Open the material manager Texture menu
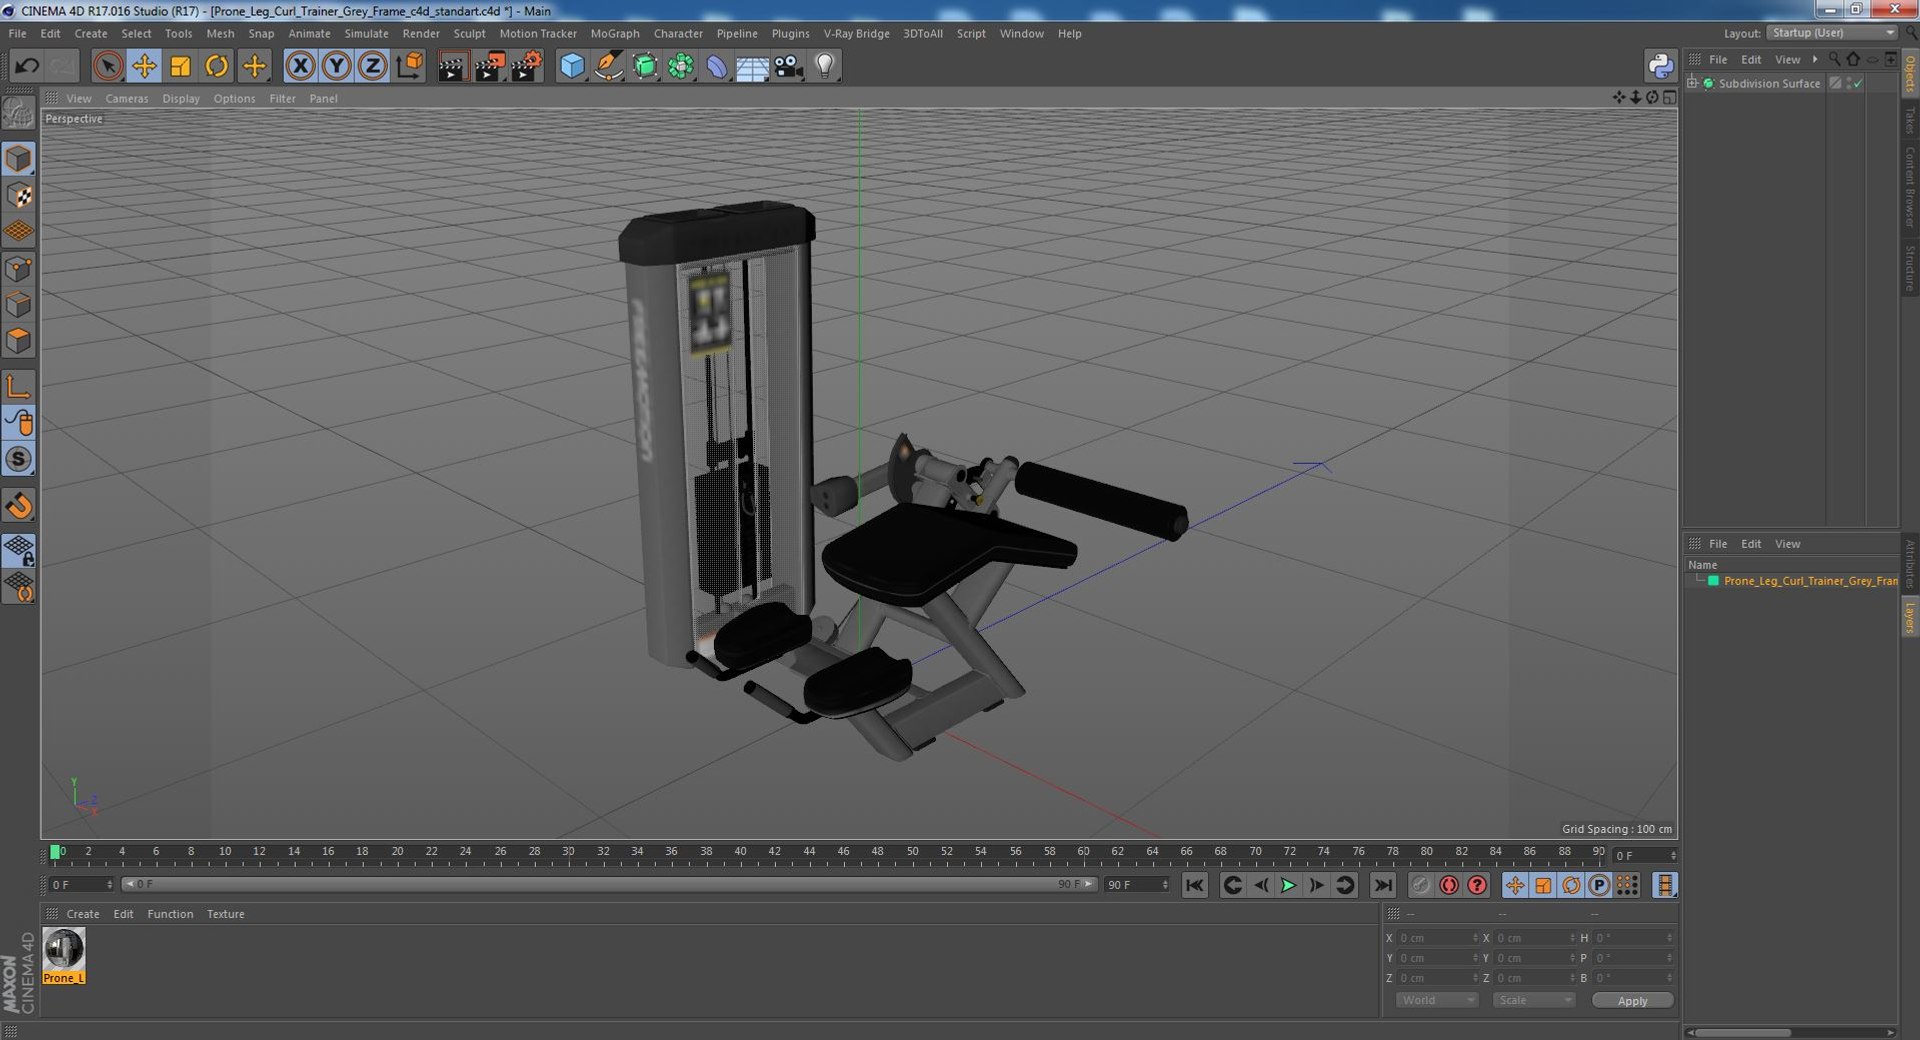The height and width of the screenshot is (1040, 1920). [225, 914]
